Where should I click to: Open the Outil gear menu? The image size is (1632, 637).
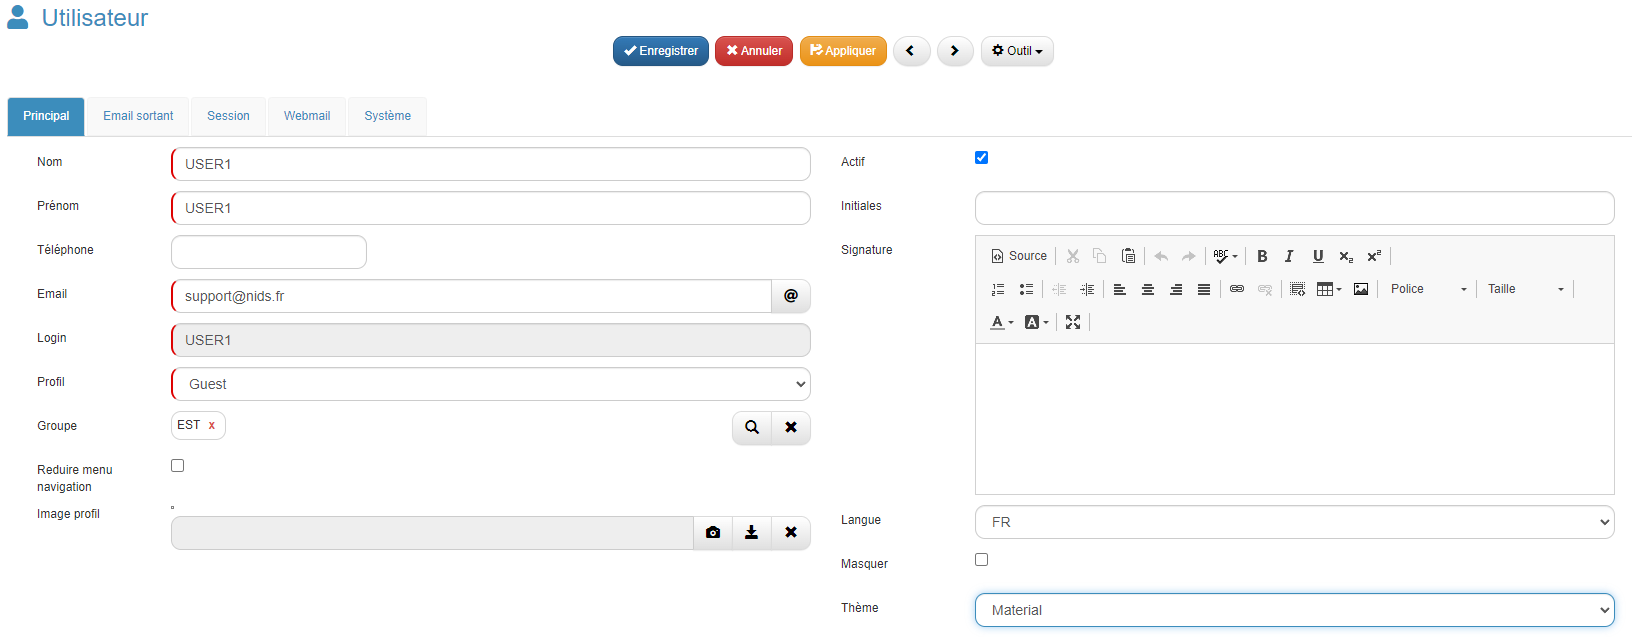(x=1017, y=51)
